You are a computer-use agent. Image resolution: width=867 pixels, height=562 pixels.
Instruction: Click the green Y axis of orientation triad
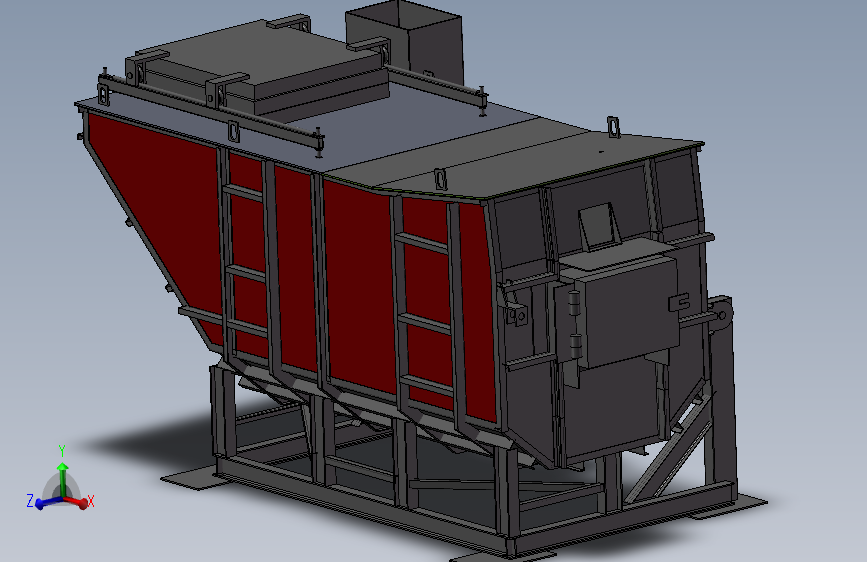[x=62, y=479]
